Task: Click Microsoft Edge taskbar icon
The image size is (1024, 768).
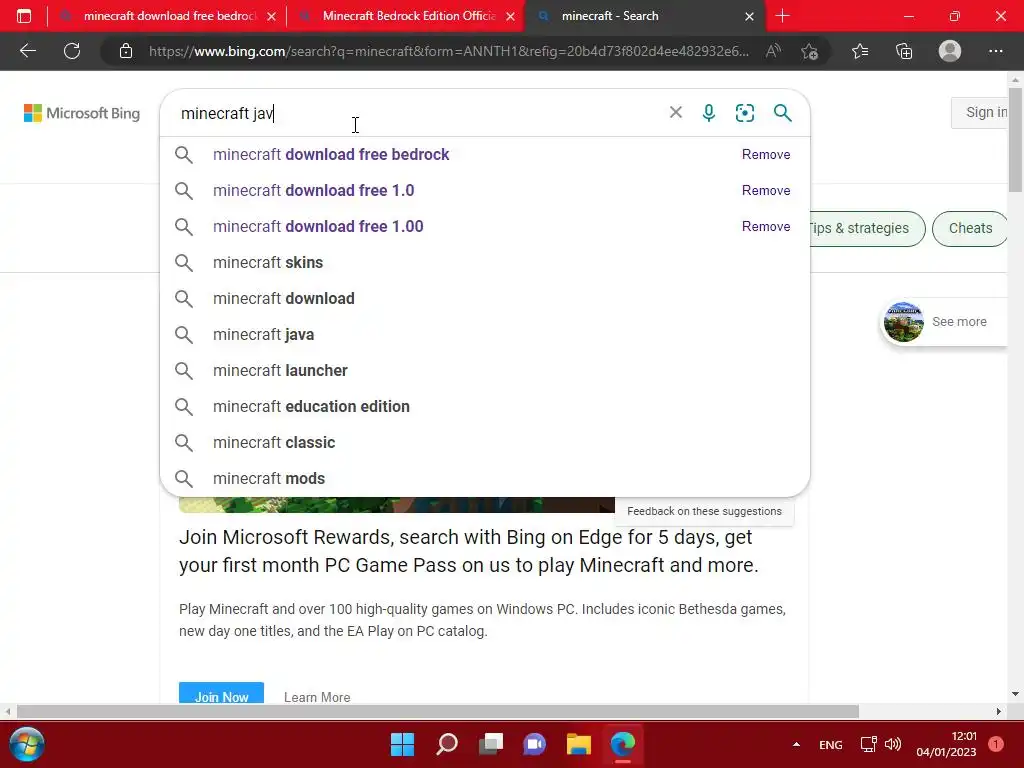Action: tap(623, 744)
